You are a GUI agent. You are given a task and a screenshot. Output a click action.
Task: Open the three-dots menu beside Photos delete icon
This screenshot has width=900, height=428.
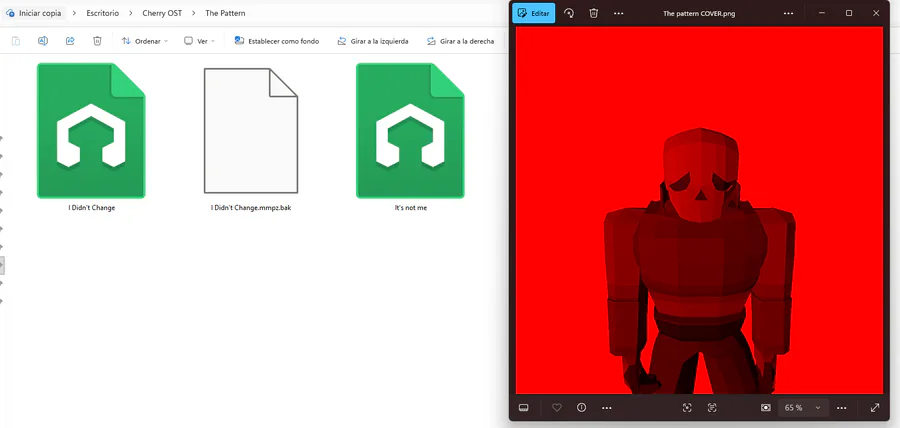[618, 13]
